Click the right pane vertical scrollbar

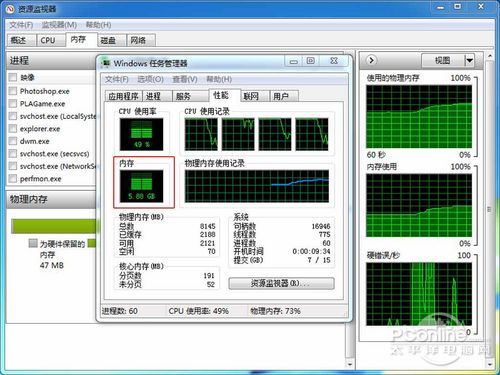click(x=490, y=209)
